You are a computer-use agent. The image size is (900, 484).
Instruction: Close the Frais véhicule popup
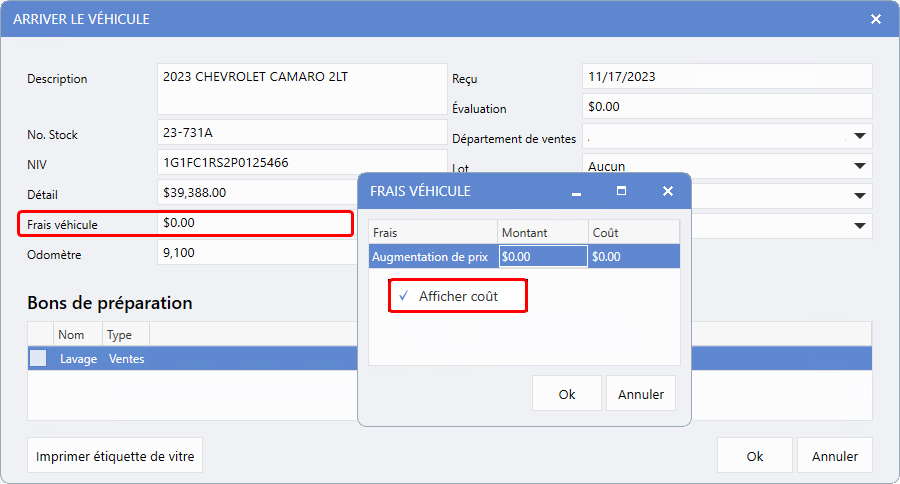pyautogui.click(x=667, y=191)
